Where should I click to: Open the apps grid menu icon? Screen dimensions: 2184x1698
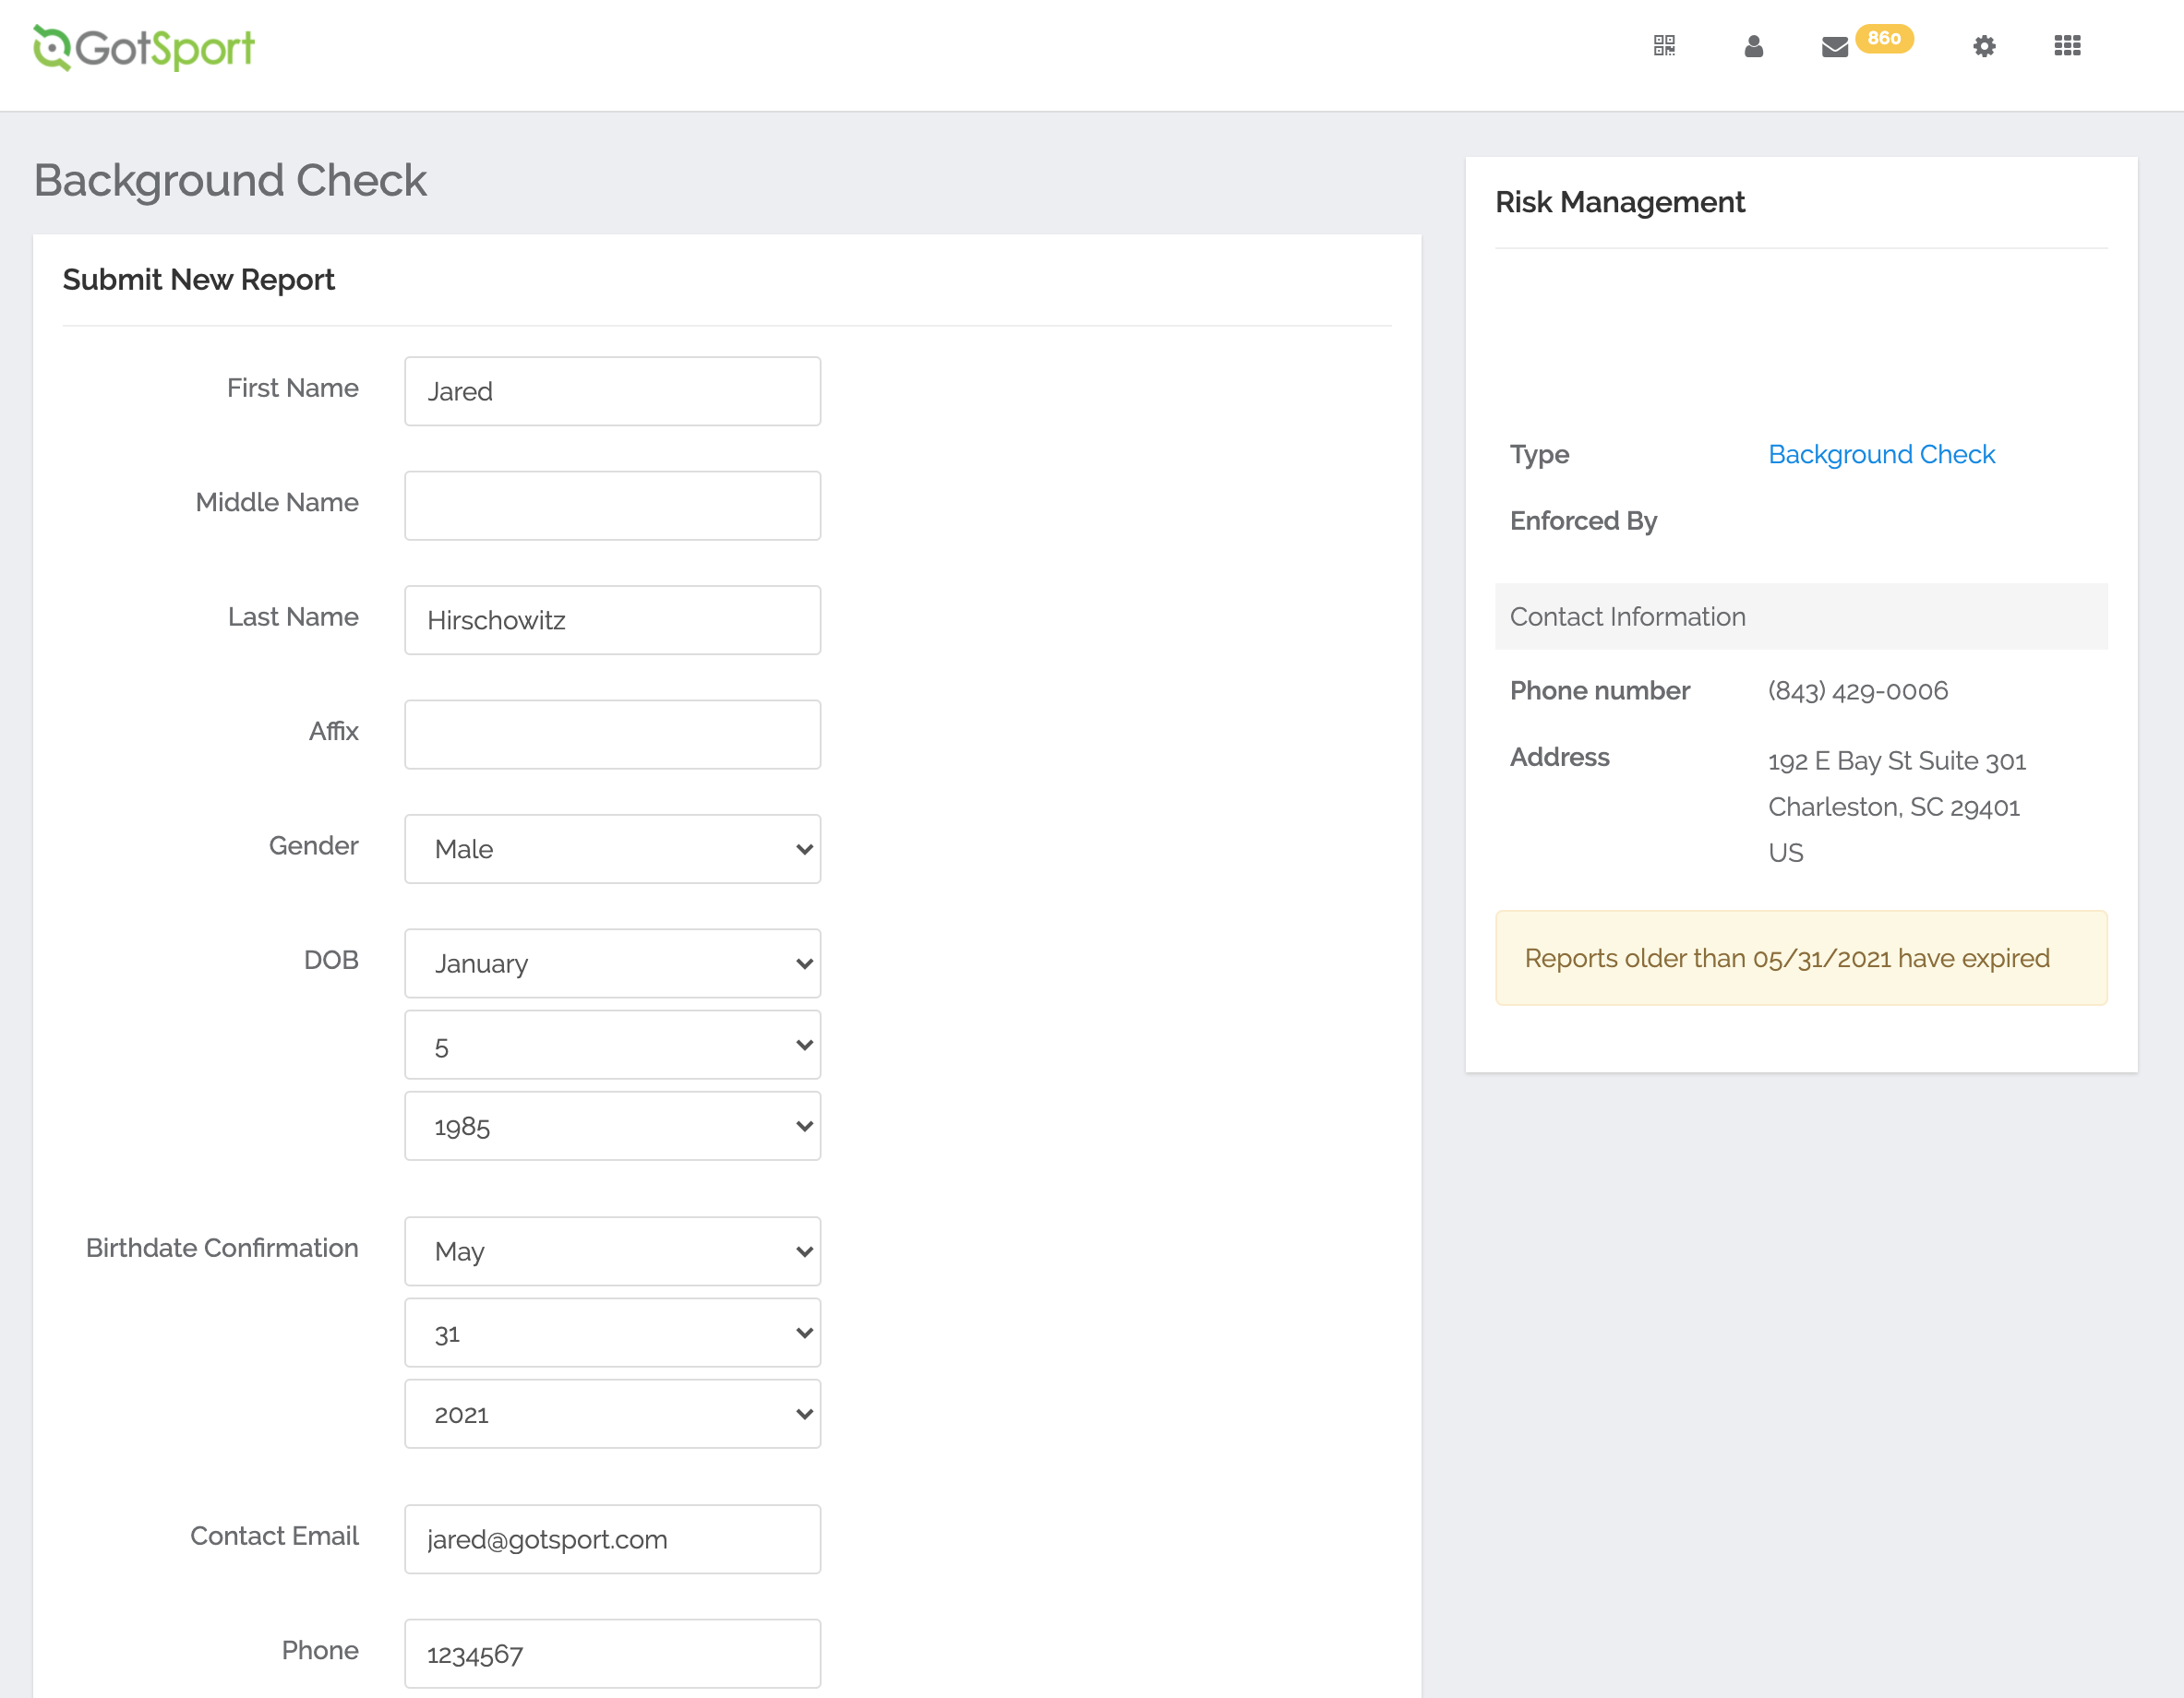[2067, 46]
